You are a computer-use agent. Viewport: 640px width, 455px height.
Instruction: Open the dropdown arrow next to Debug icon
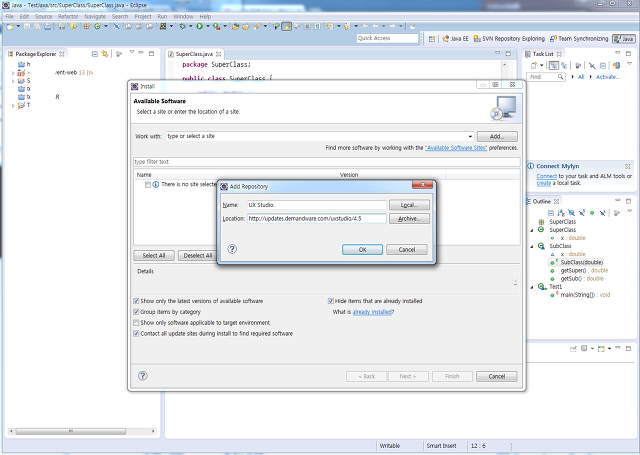pyautogui.click(x=190, y=27)
